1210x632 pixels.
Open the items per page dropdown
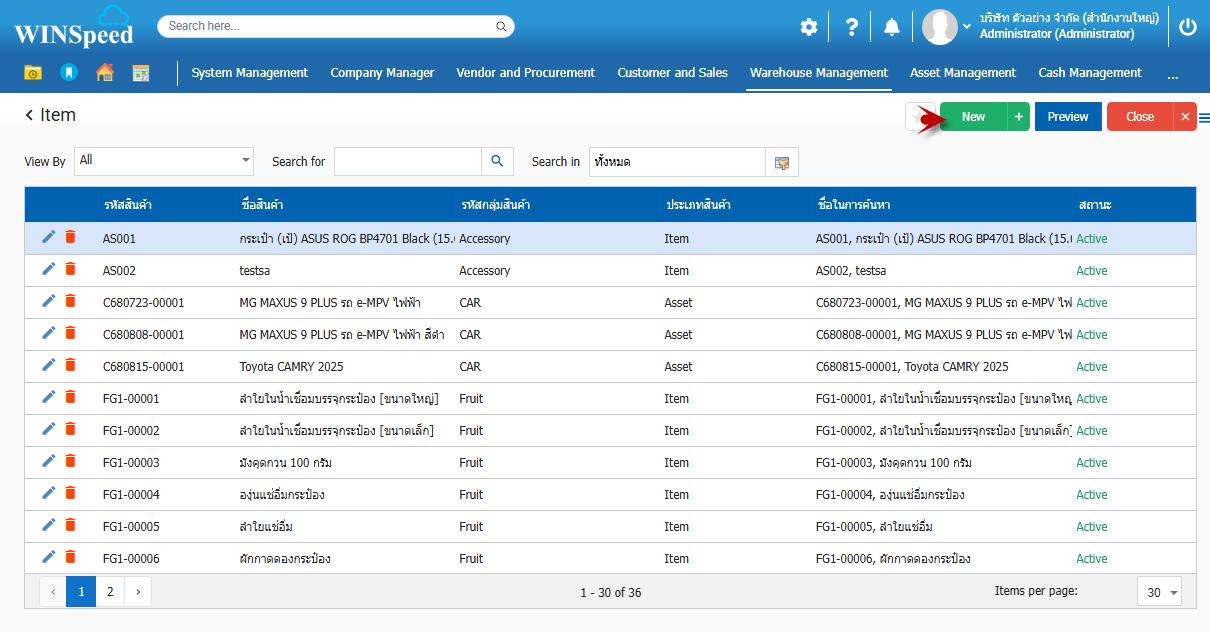point(1173,593)
